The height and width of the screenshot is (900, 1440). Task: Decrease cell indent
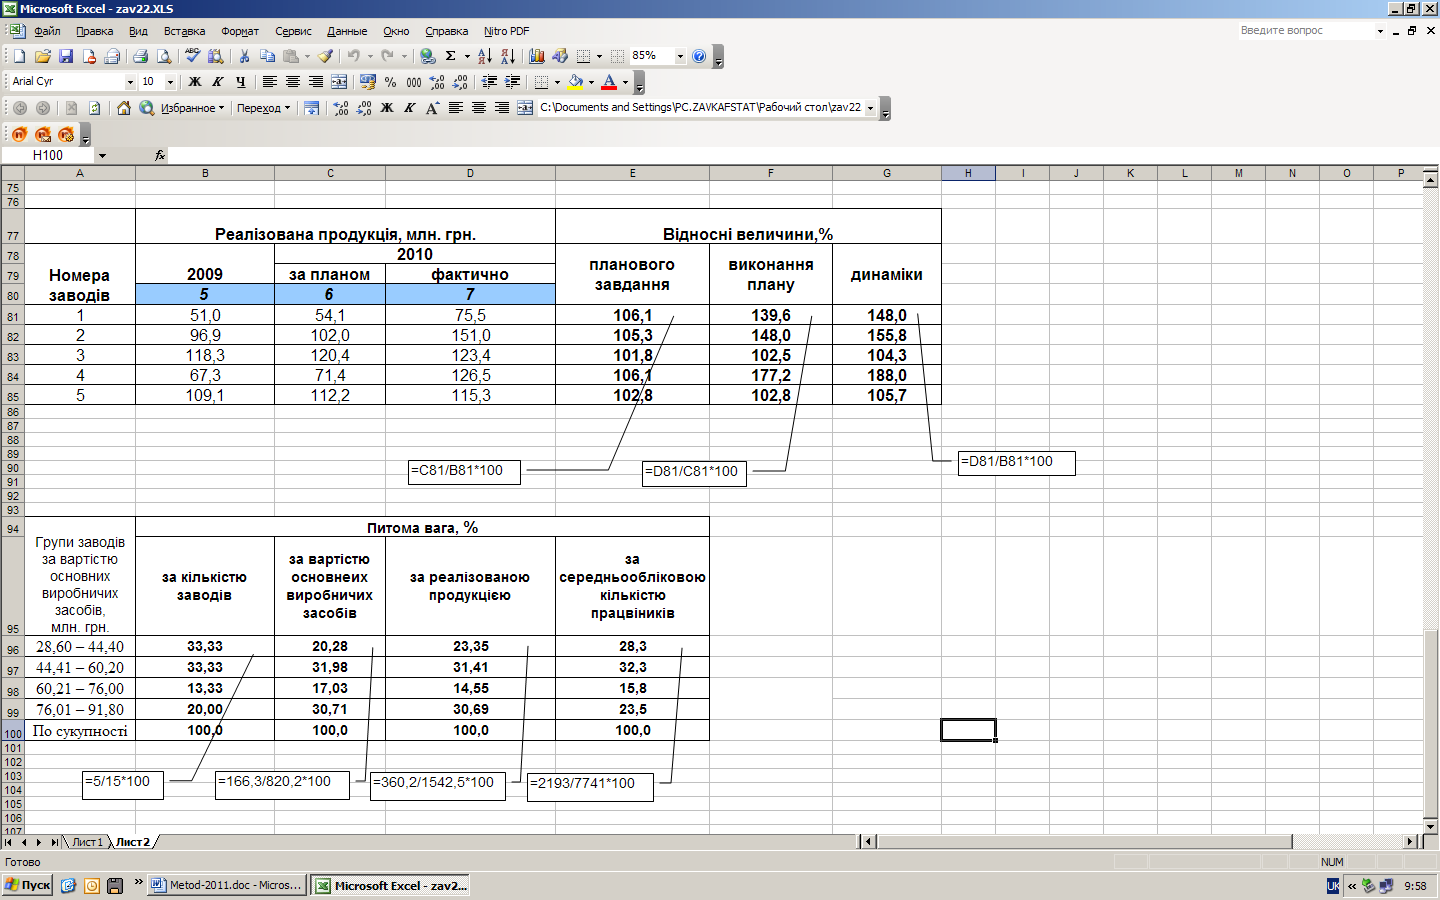(x=489, y=82)
